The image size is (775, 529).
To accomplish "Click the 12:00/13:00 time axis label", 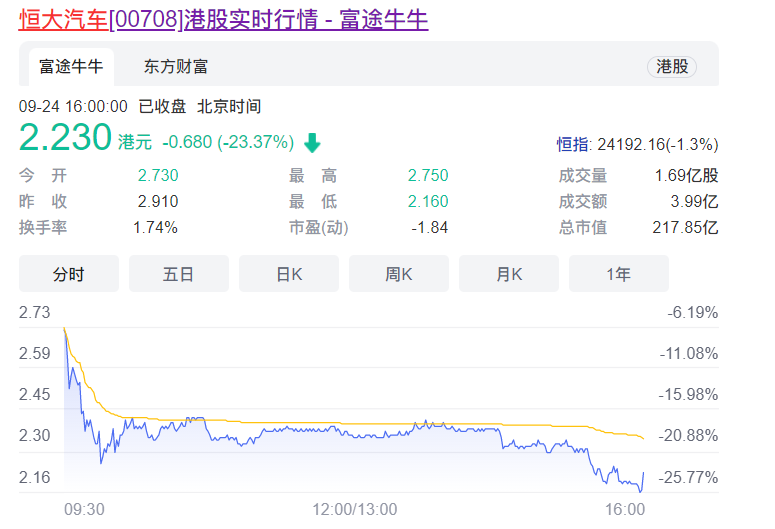I will pos(355,509).
